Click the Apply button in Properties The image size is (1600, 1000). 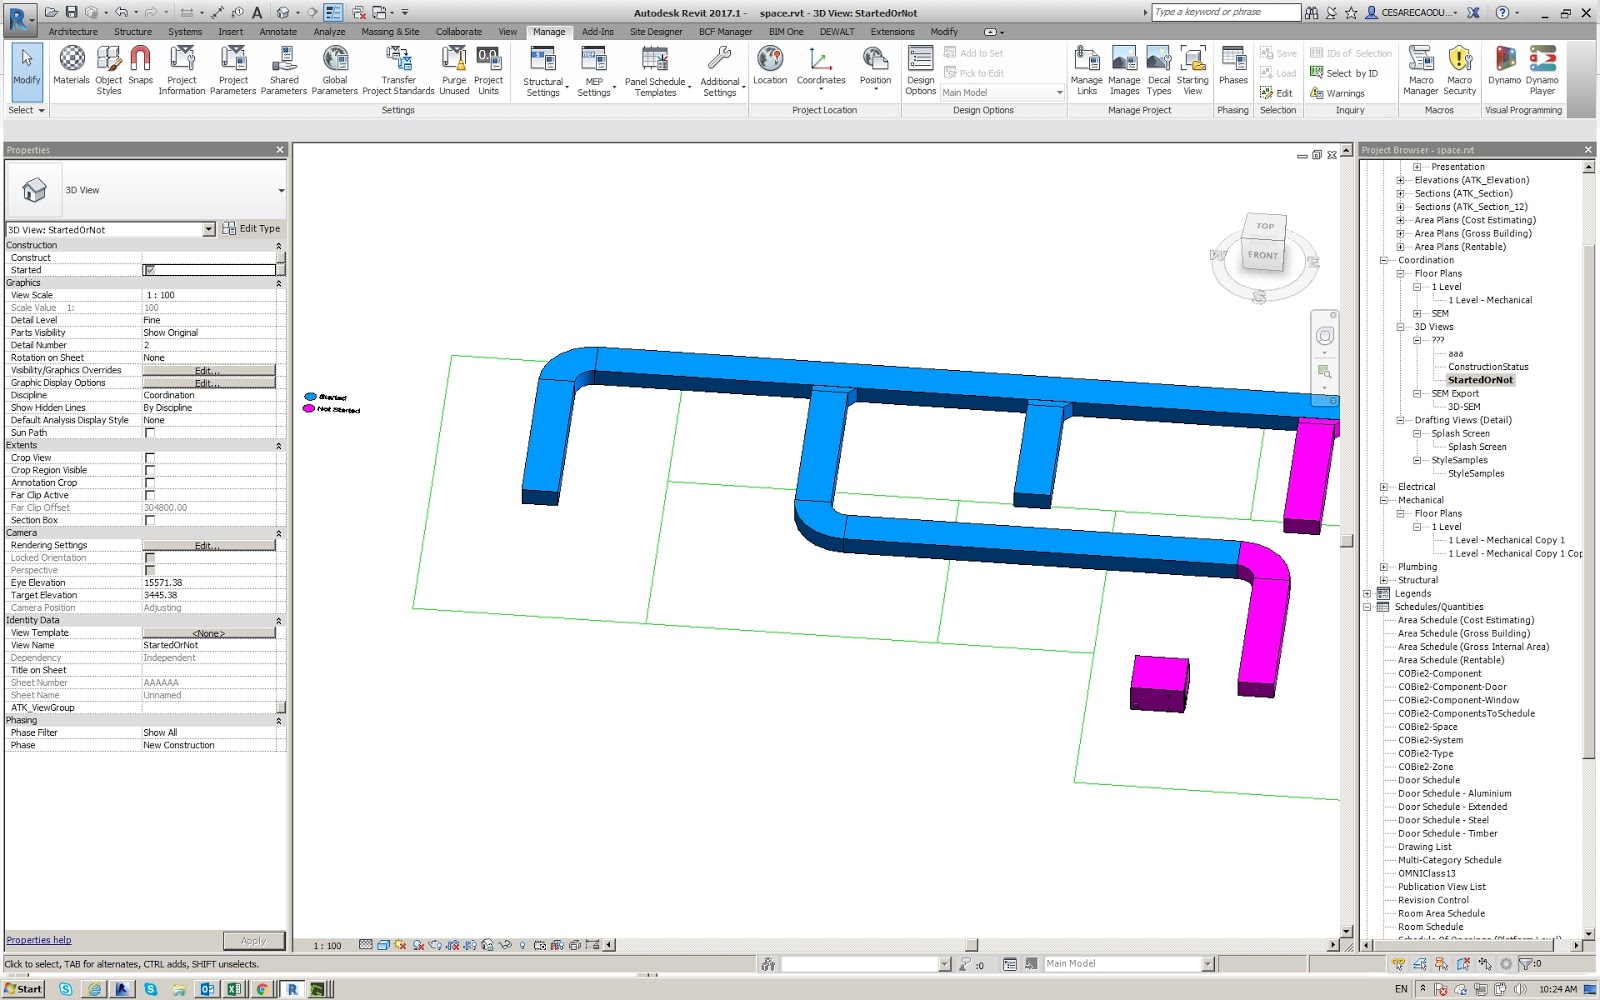(x=253, y=939)
